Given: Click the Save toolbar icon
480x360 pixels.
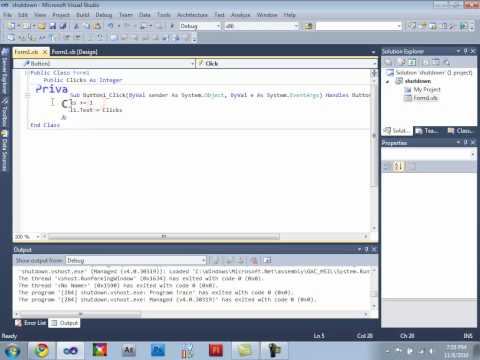Looking at the screenshot, I should (53, 26).
